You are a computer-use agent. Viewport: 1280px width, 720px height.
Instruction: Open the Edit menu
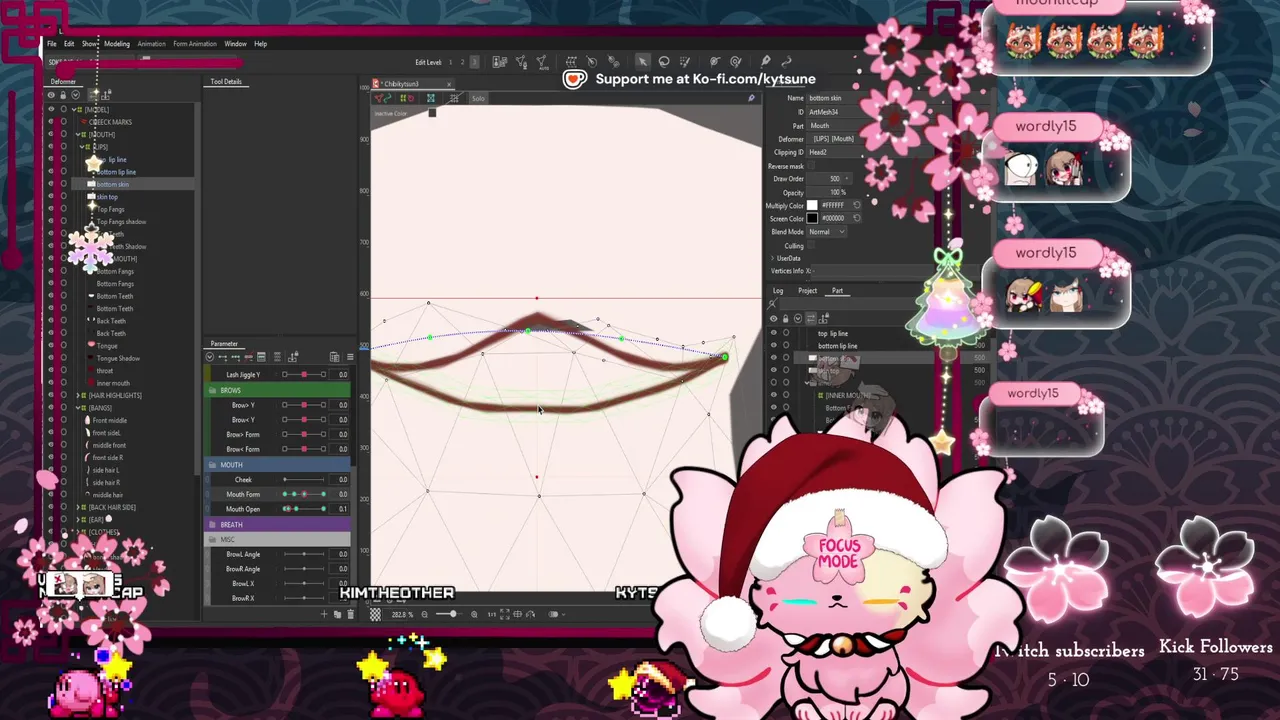point(69,44)
